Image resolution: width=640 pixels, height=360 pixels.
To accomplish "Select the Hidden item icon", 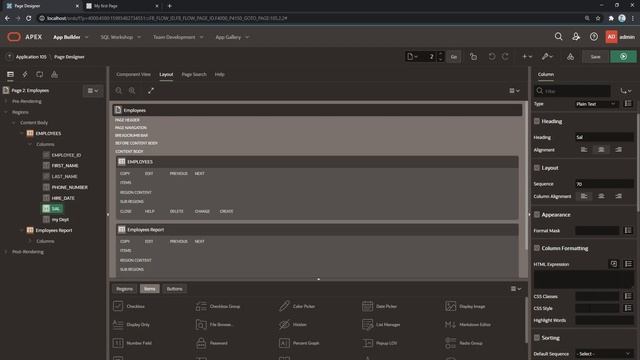I will pos(284,324).
